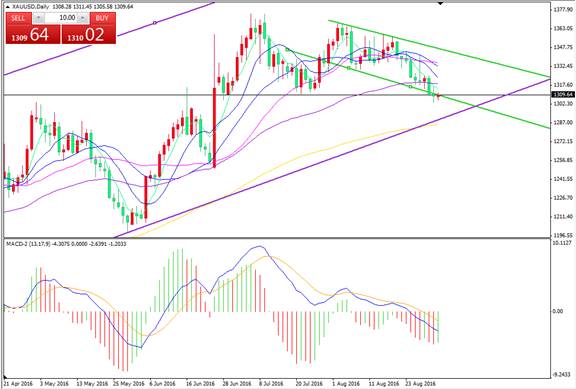576x389 pixels.
Task: Click the 23 Aug 2016 date label
Action: pos(421,384)
